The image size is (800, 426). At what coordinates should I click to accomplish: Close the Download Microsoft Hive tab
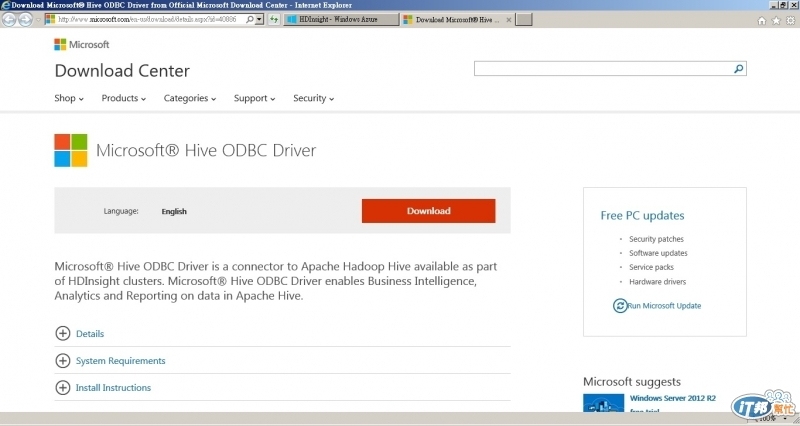tap(508, 20)
